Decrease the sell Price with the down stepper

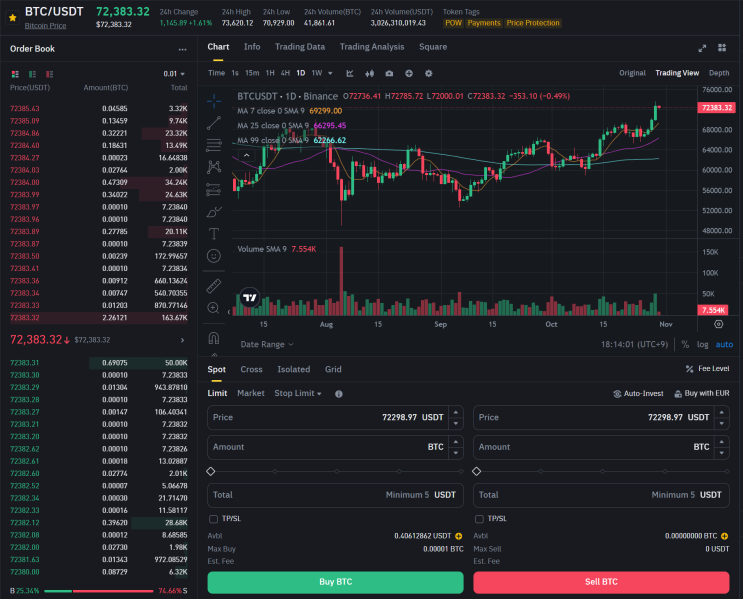pos(722,423)
